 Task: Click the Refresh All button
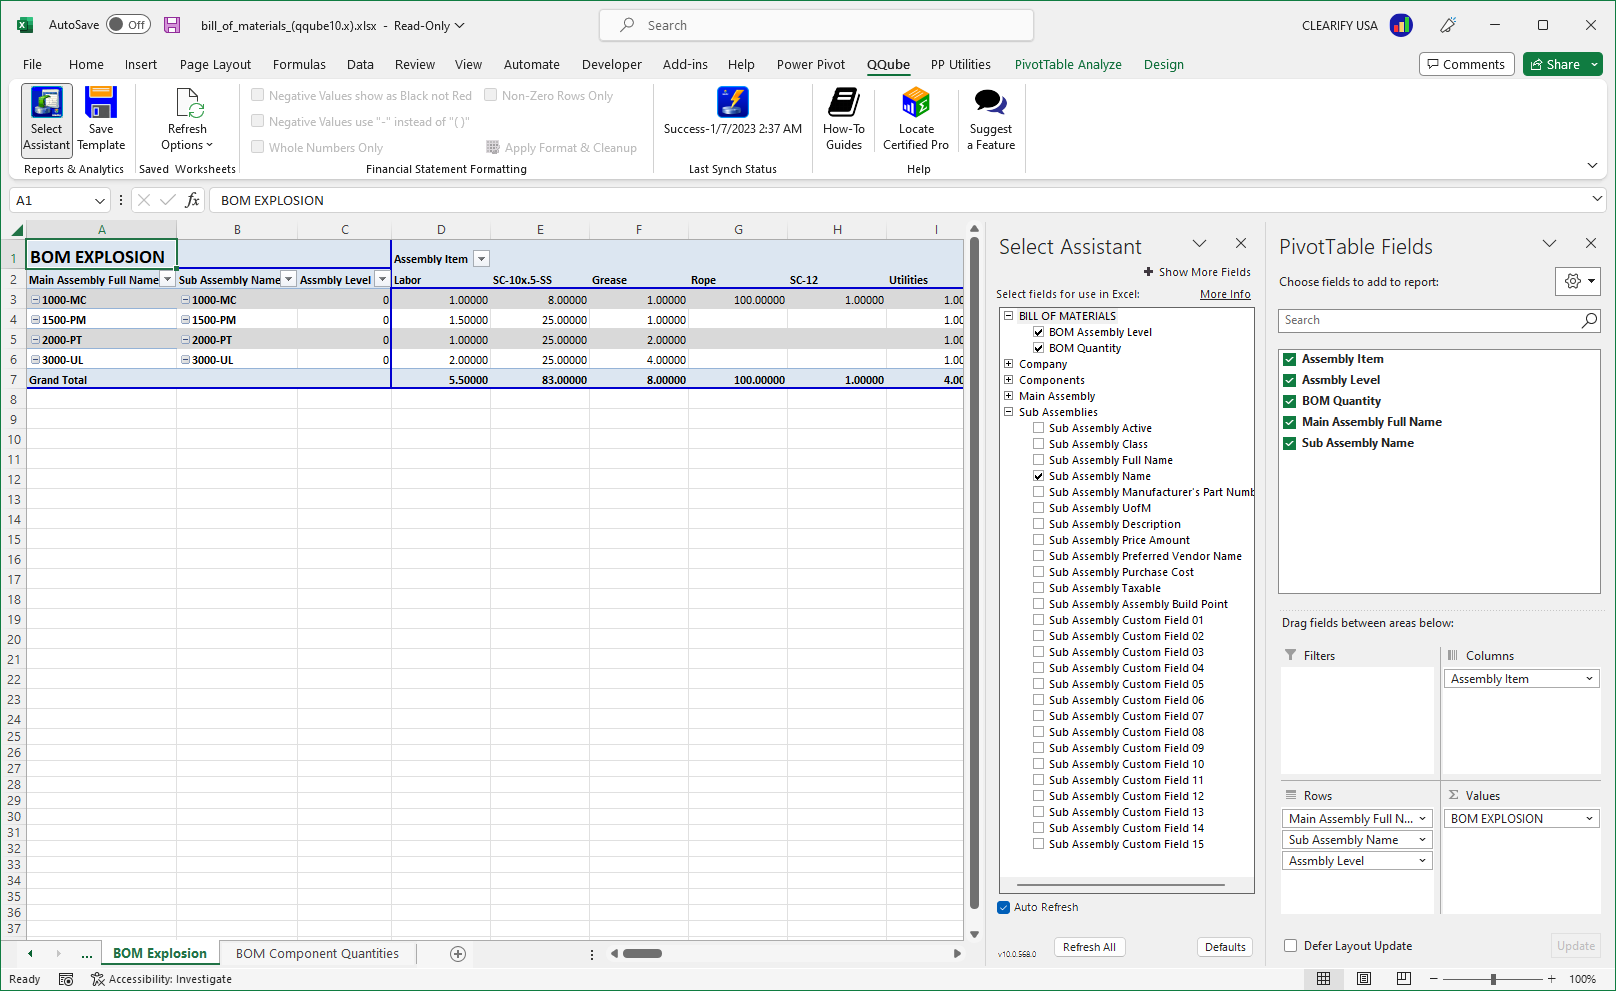click(1089, 947)
